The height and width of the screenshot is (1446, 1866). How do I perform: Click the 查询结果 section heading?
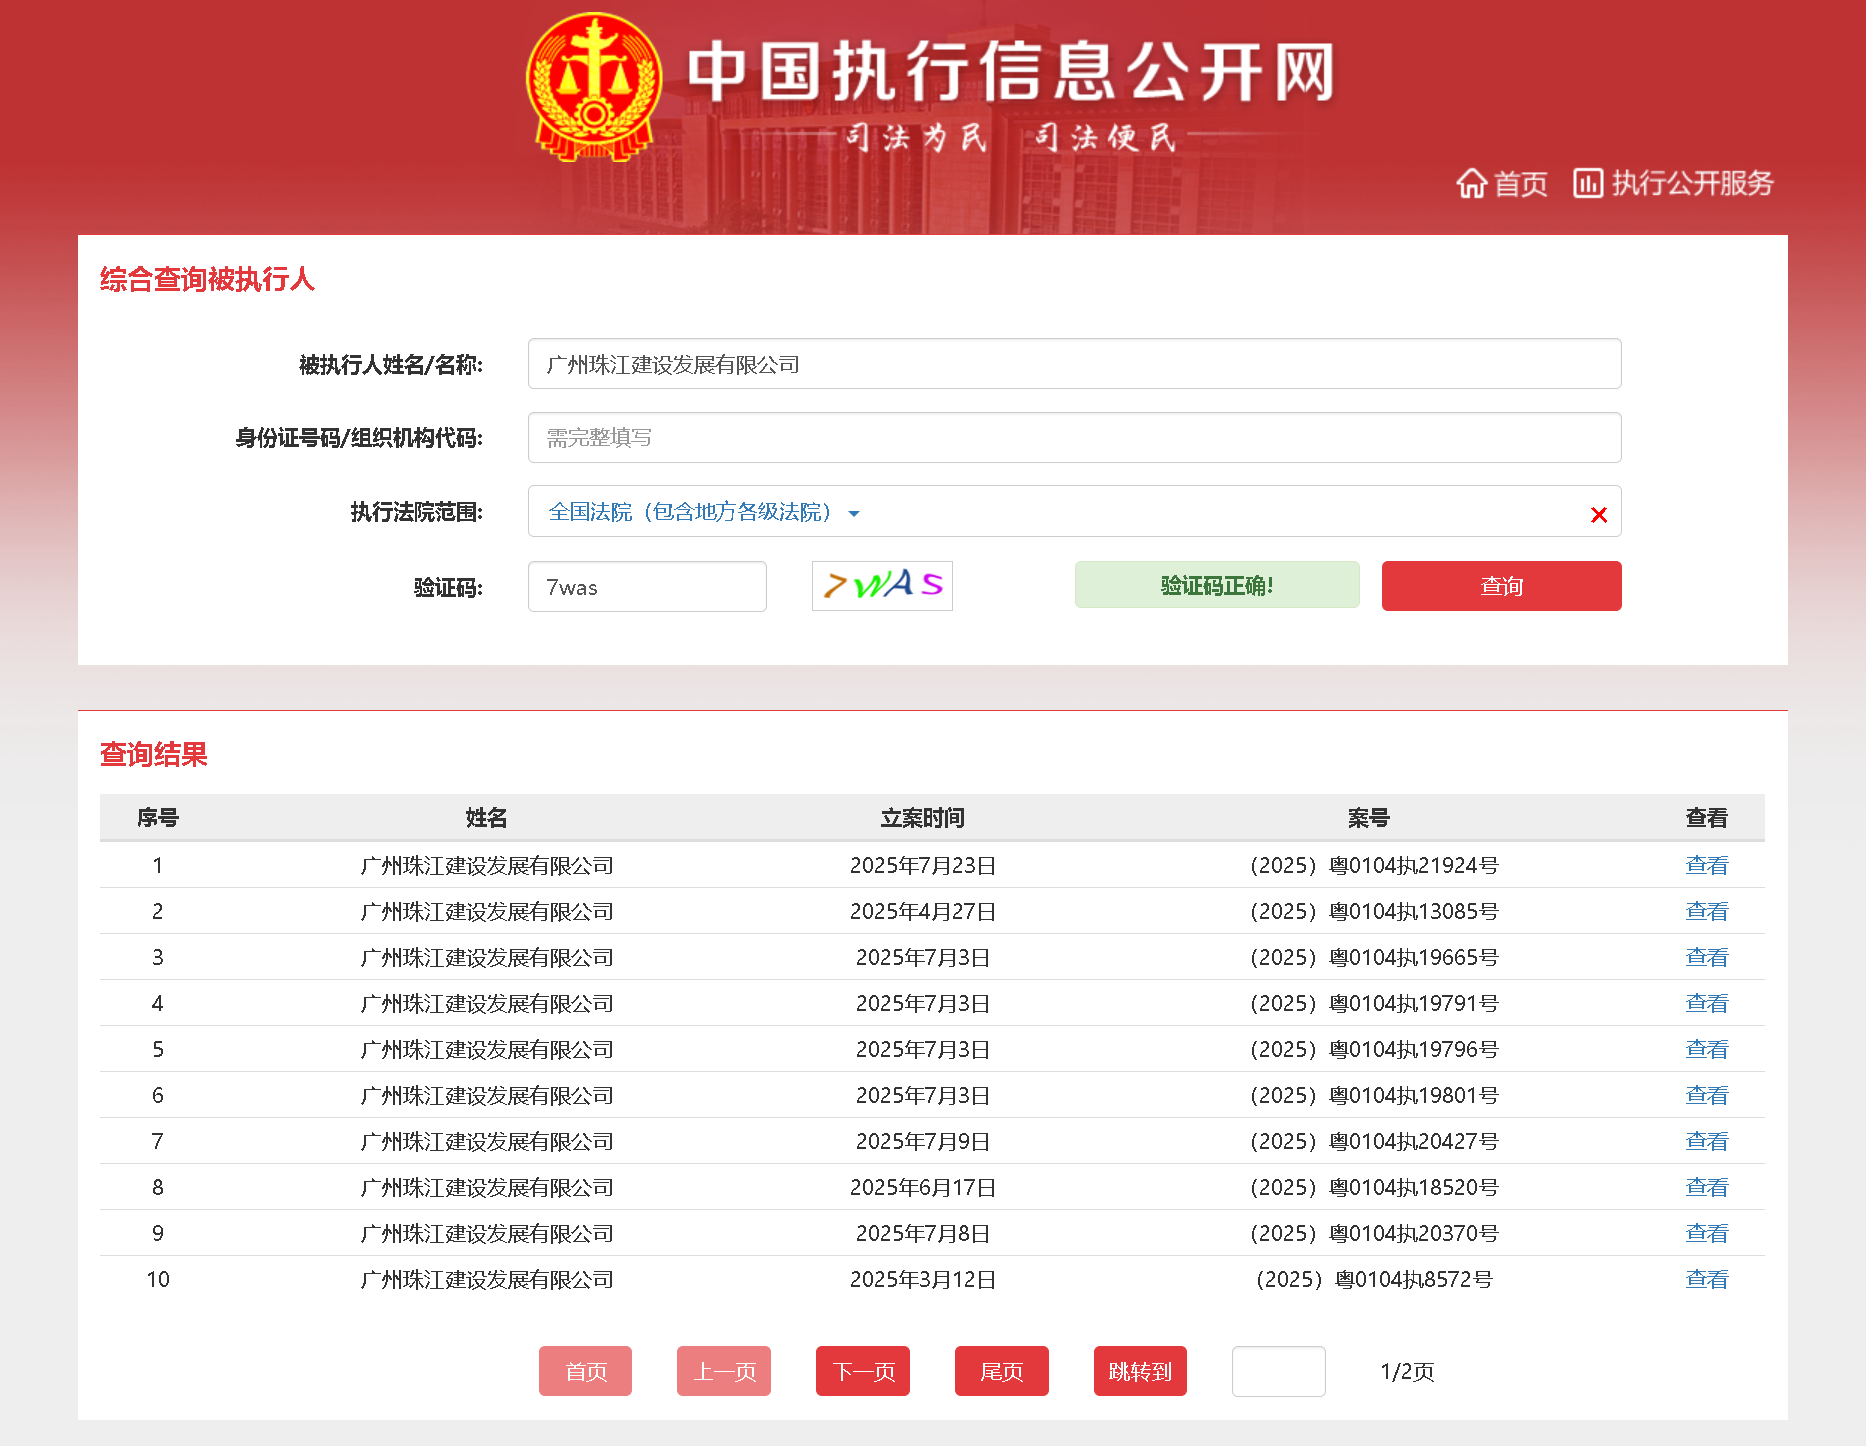point(154,754)
